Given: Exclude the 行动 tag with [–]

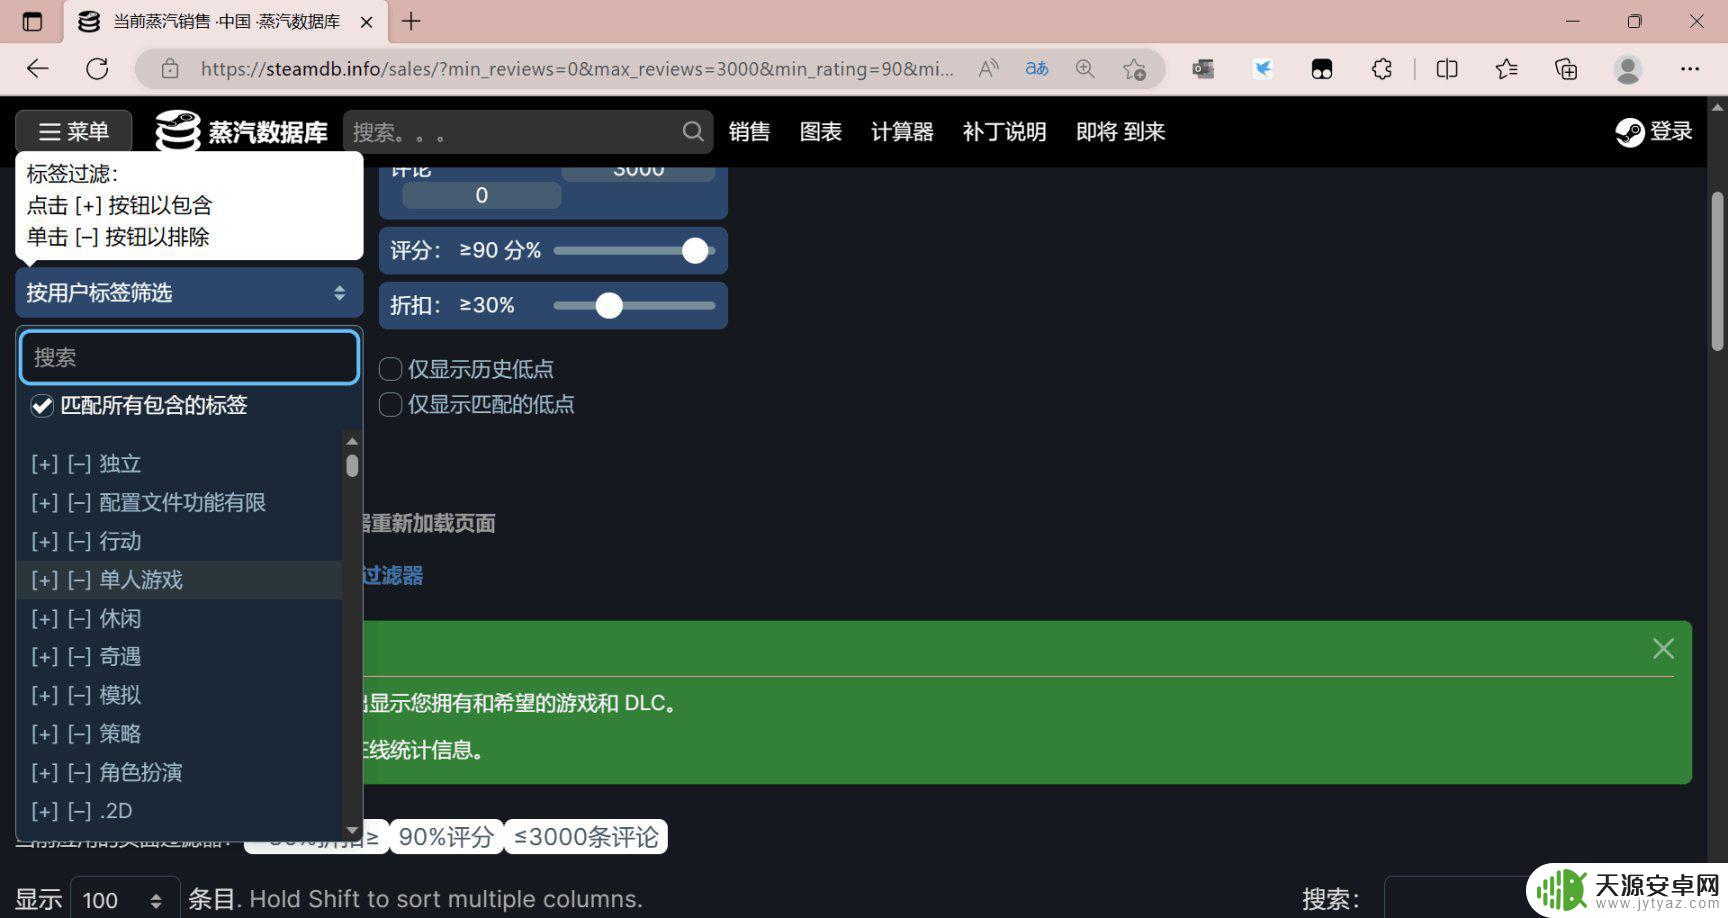Looking at the screenshot, I should 79,541.
